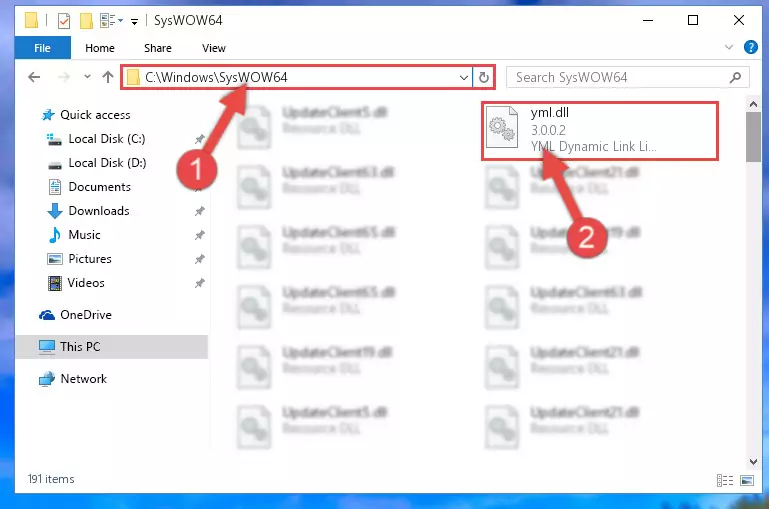Open Help with the question mark icon

tap(750, 47)
